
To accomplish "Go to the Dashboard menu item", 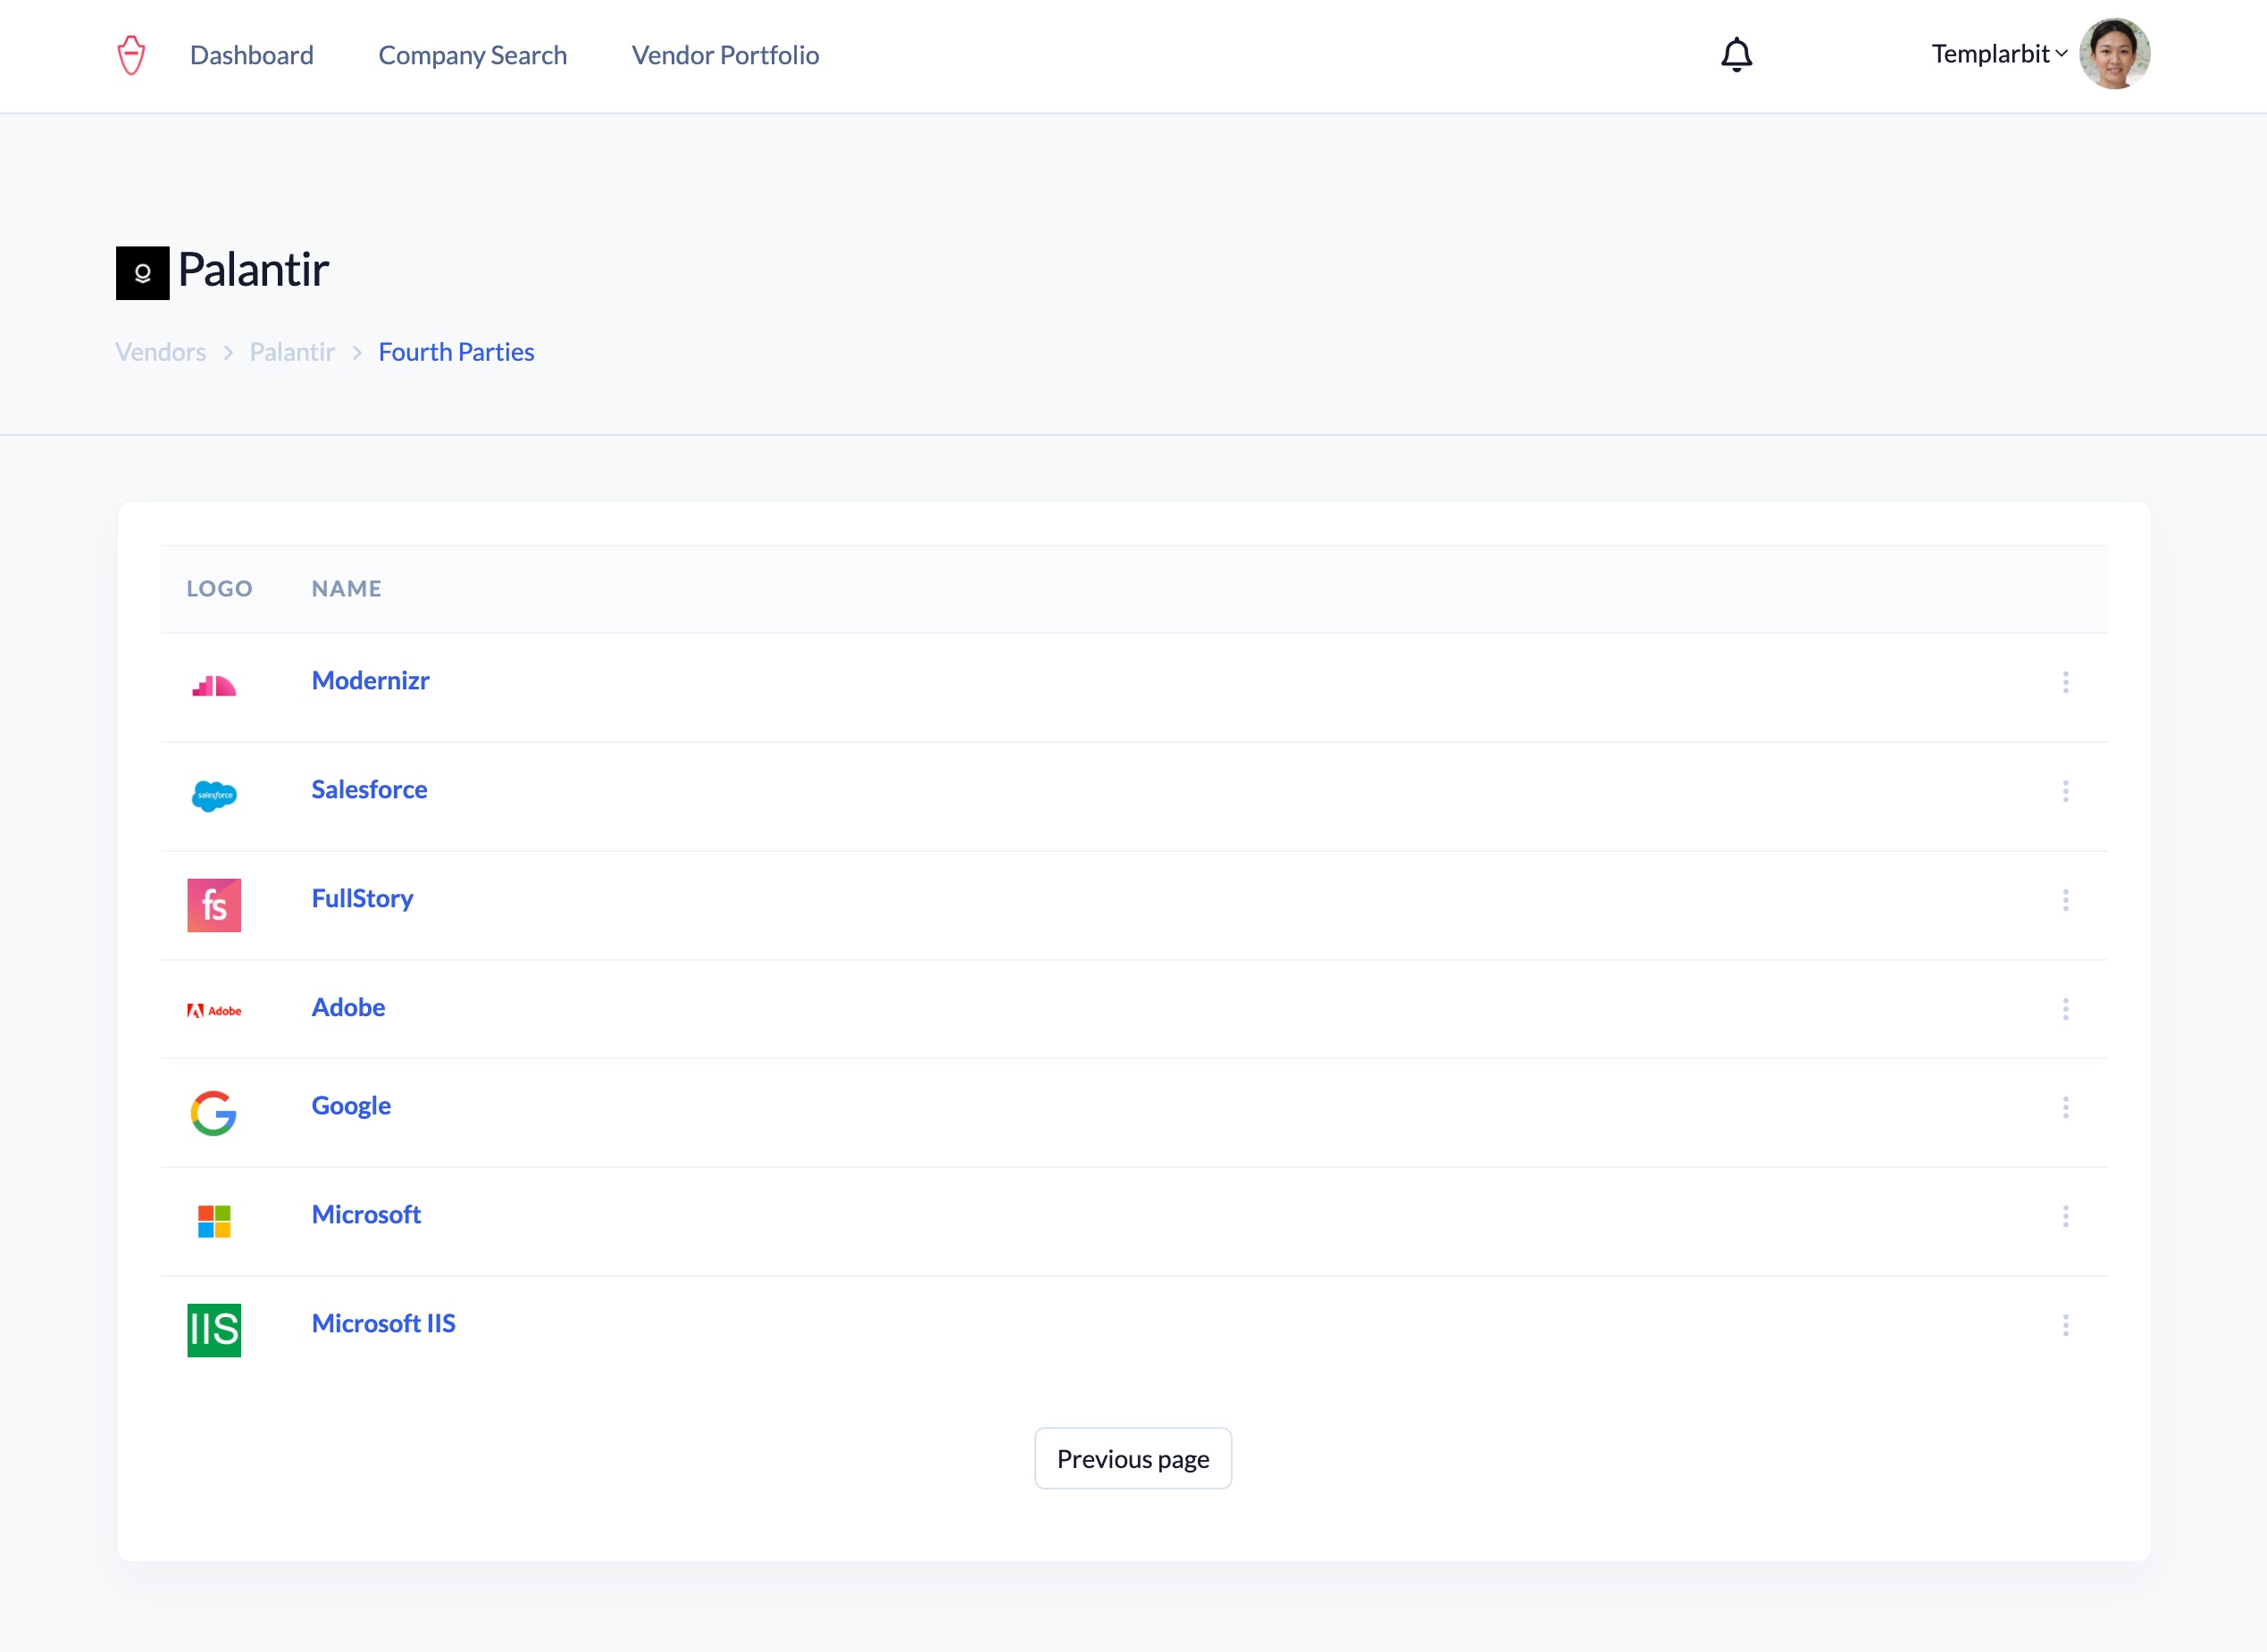I will pos(252,55).
